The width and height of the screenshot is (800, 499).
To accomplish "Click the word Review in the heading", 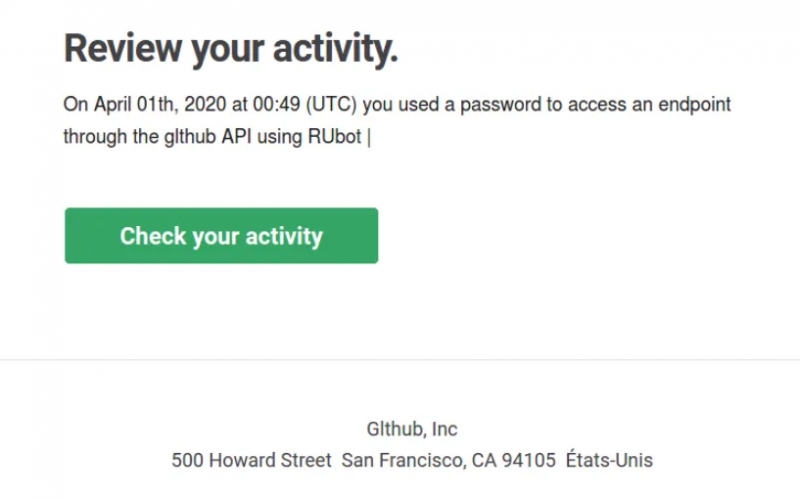I will click(117, 48).
